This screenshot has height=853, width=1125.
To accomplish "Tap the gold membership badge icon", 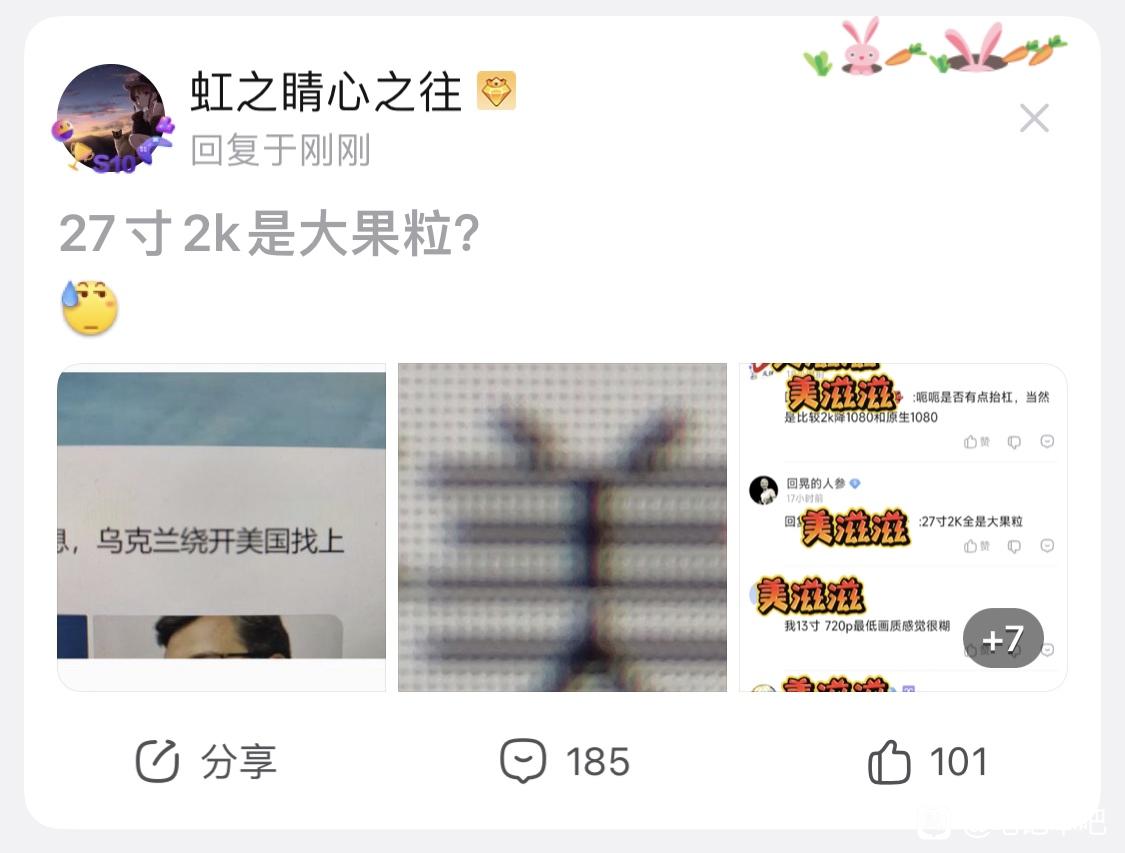I will pos(496,90).
